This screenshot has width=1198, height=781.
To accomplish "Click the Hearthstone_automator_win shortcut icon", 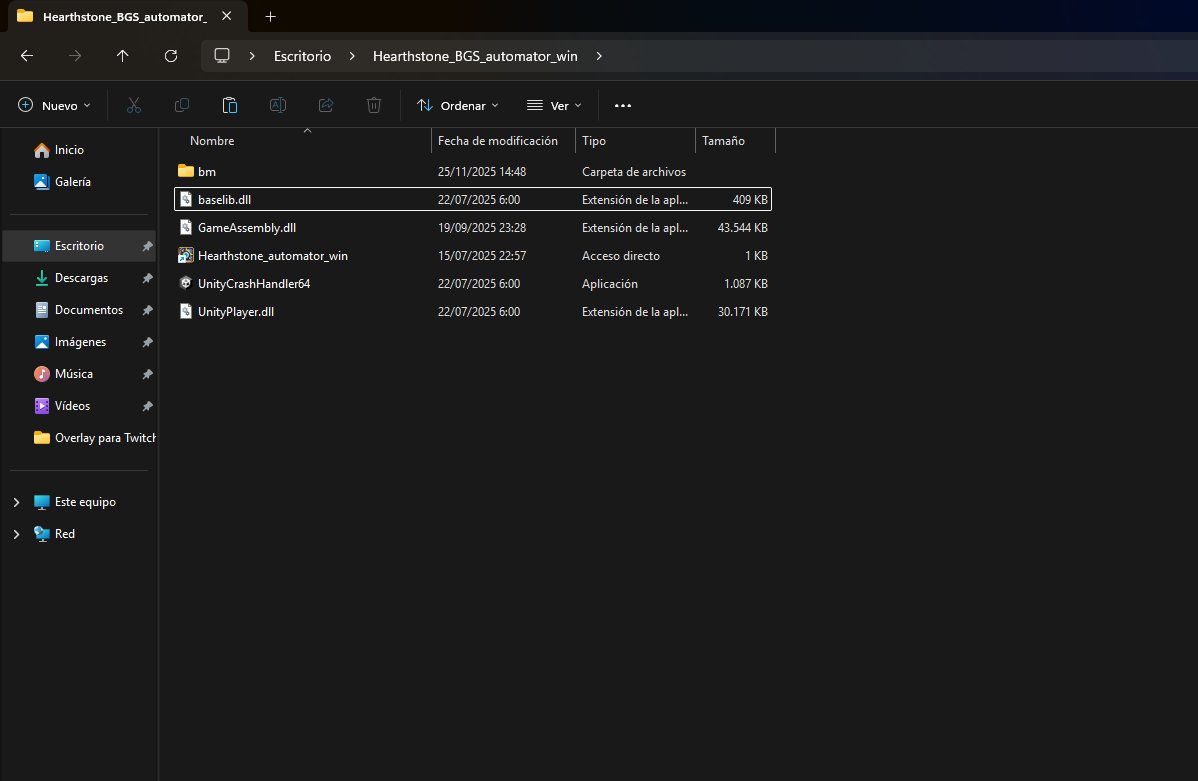I will (x=186, y=255).
